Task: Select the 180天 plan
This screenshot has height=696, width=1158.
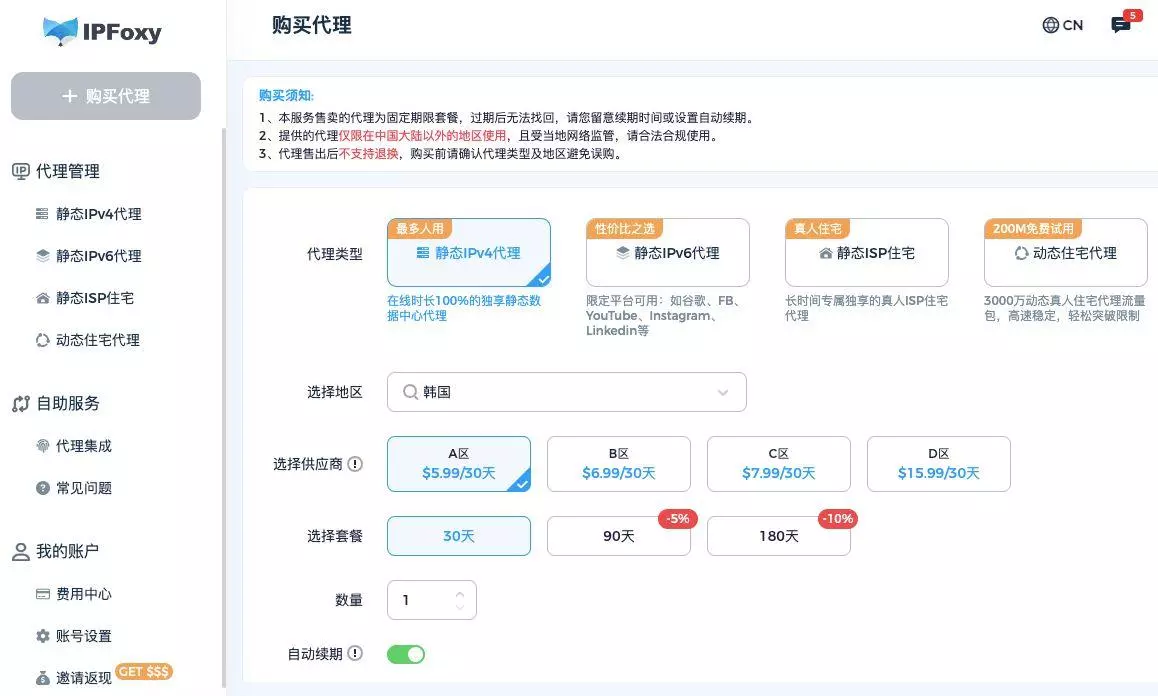Action: pyautogui.click(x=778, y=536)
